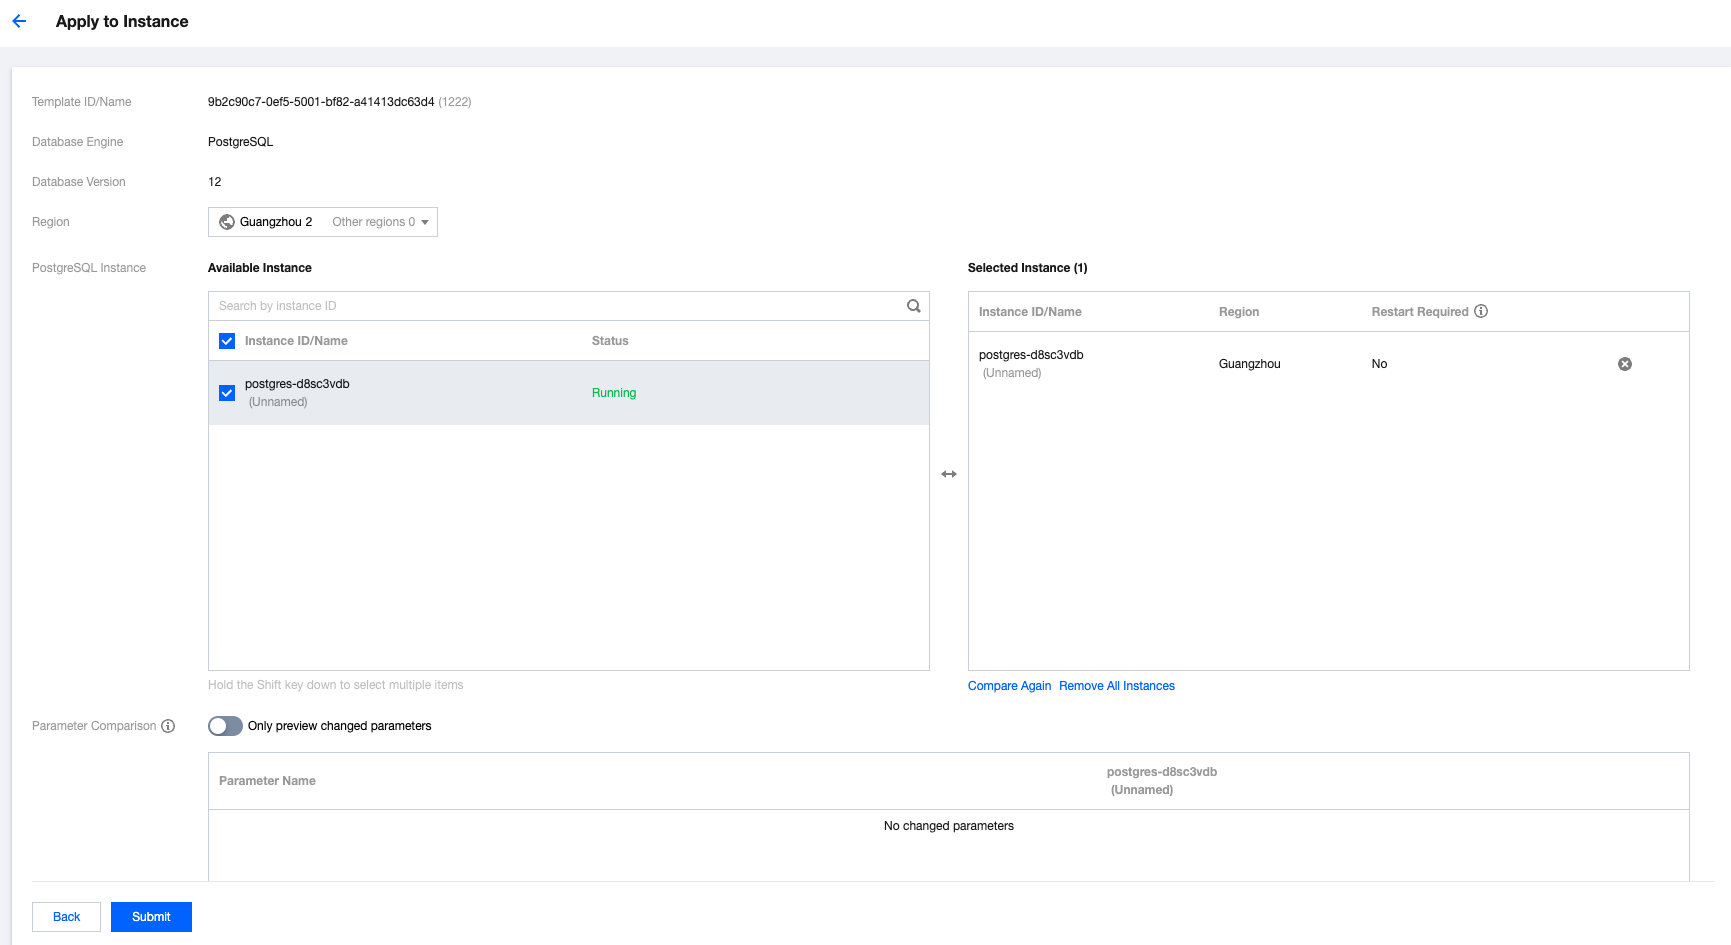
Task: Expand the Other regions dropdown arrow
Action: click(x=425, y=222)
